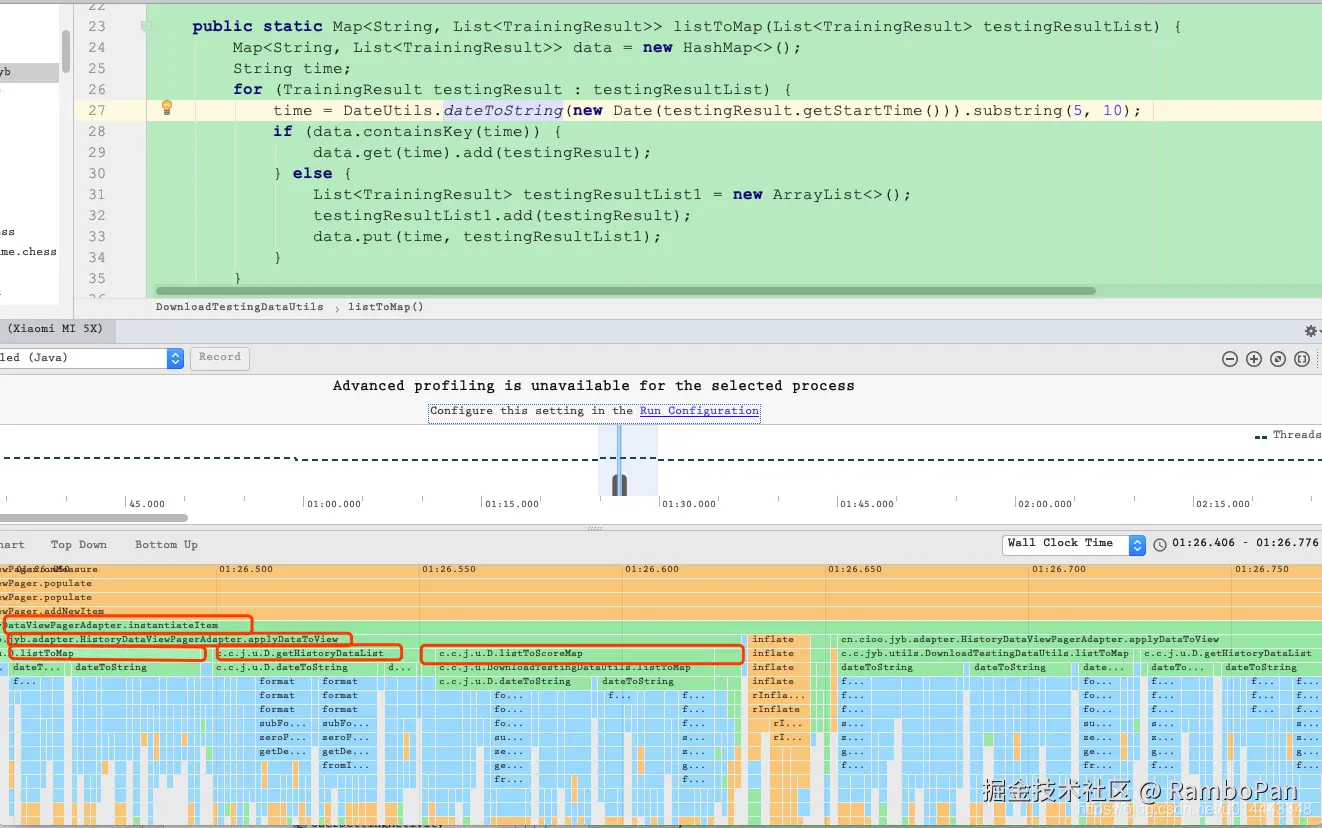Click the editor horizontal scrollbar

tap(627, 291)
